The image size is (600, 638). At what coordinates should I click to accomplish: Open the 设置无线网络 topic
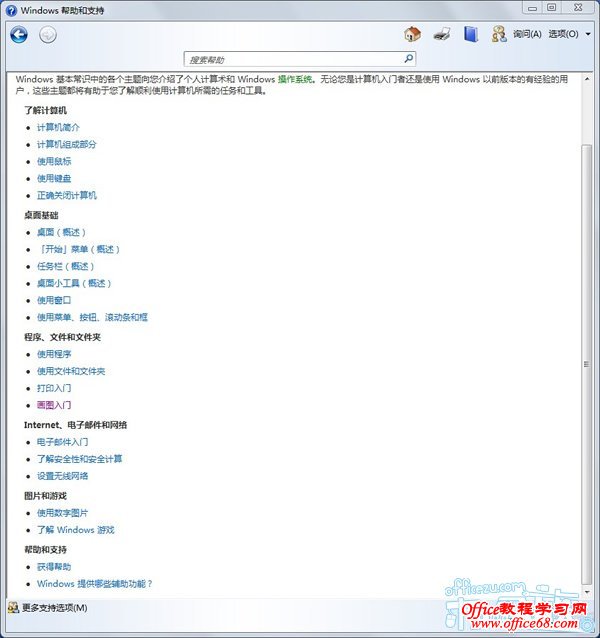(63, 476)
